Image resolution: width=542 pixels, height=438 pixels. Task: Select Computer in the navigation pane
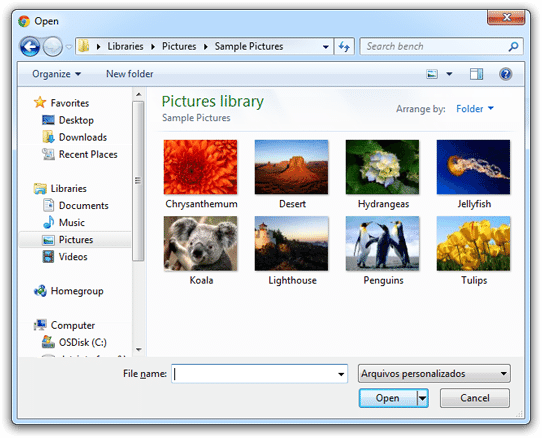click(x=73, y=325)
